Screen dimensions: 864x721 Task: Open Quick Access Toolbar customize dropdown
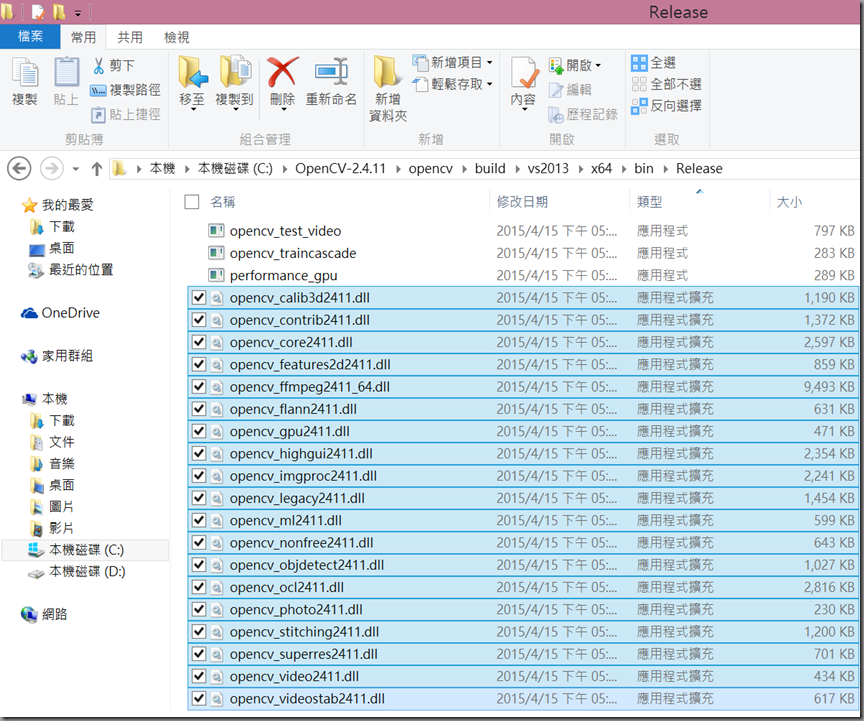click(78, 12)
